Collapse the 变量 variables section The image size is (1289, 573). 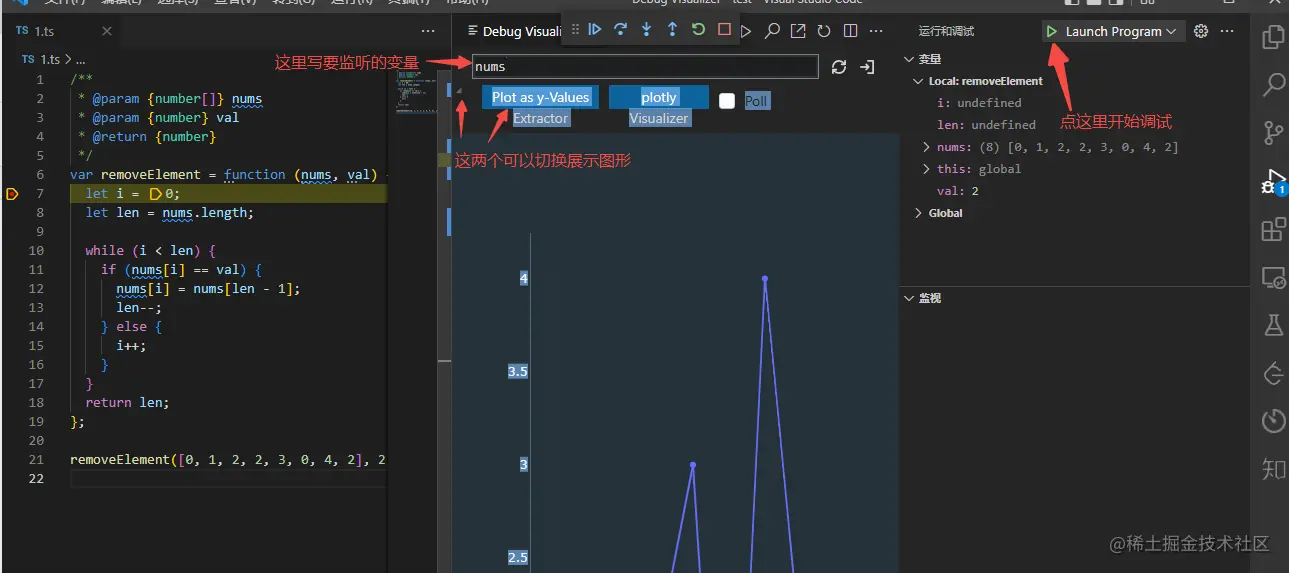click(x=908, y=60)
